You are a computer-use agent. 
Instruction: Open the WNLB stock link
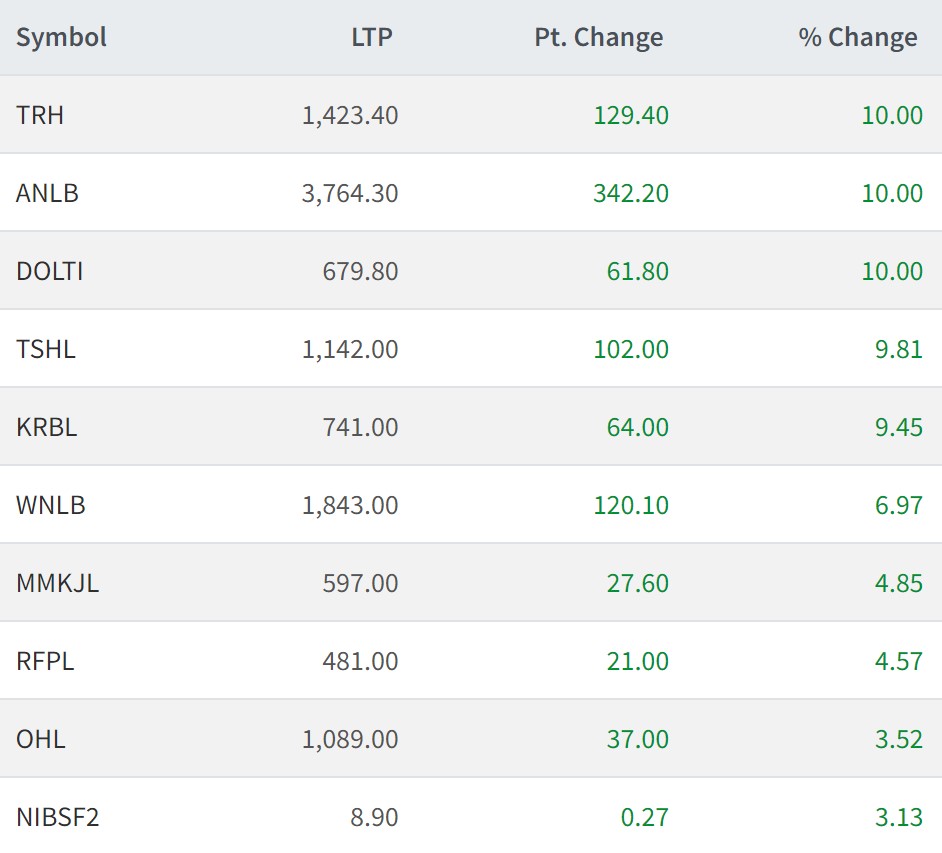click(x=51, y=505)
